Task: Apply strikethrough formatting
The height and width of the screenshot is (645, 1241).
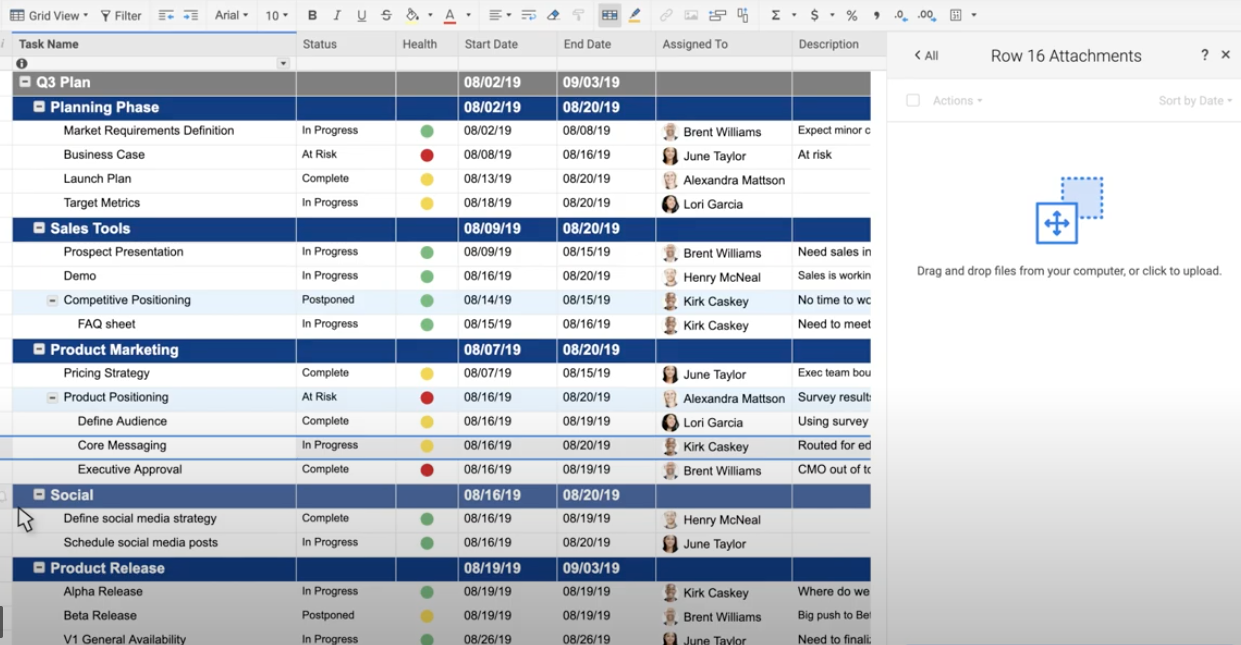Action: click(386, 16)
